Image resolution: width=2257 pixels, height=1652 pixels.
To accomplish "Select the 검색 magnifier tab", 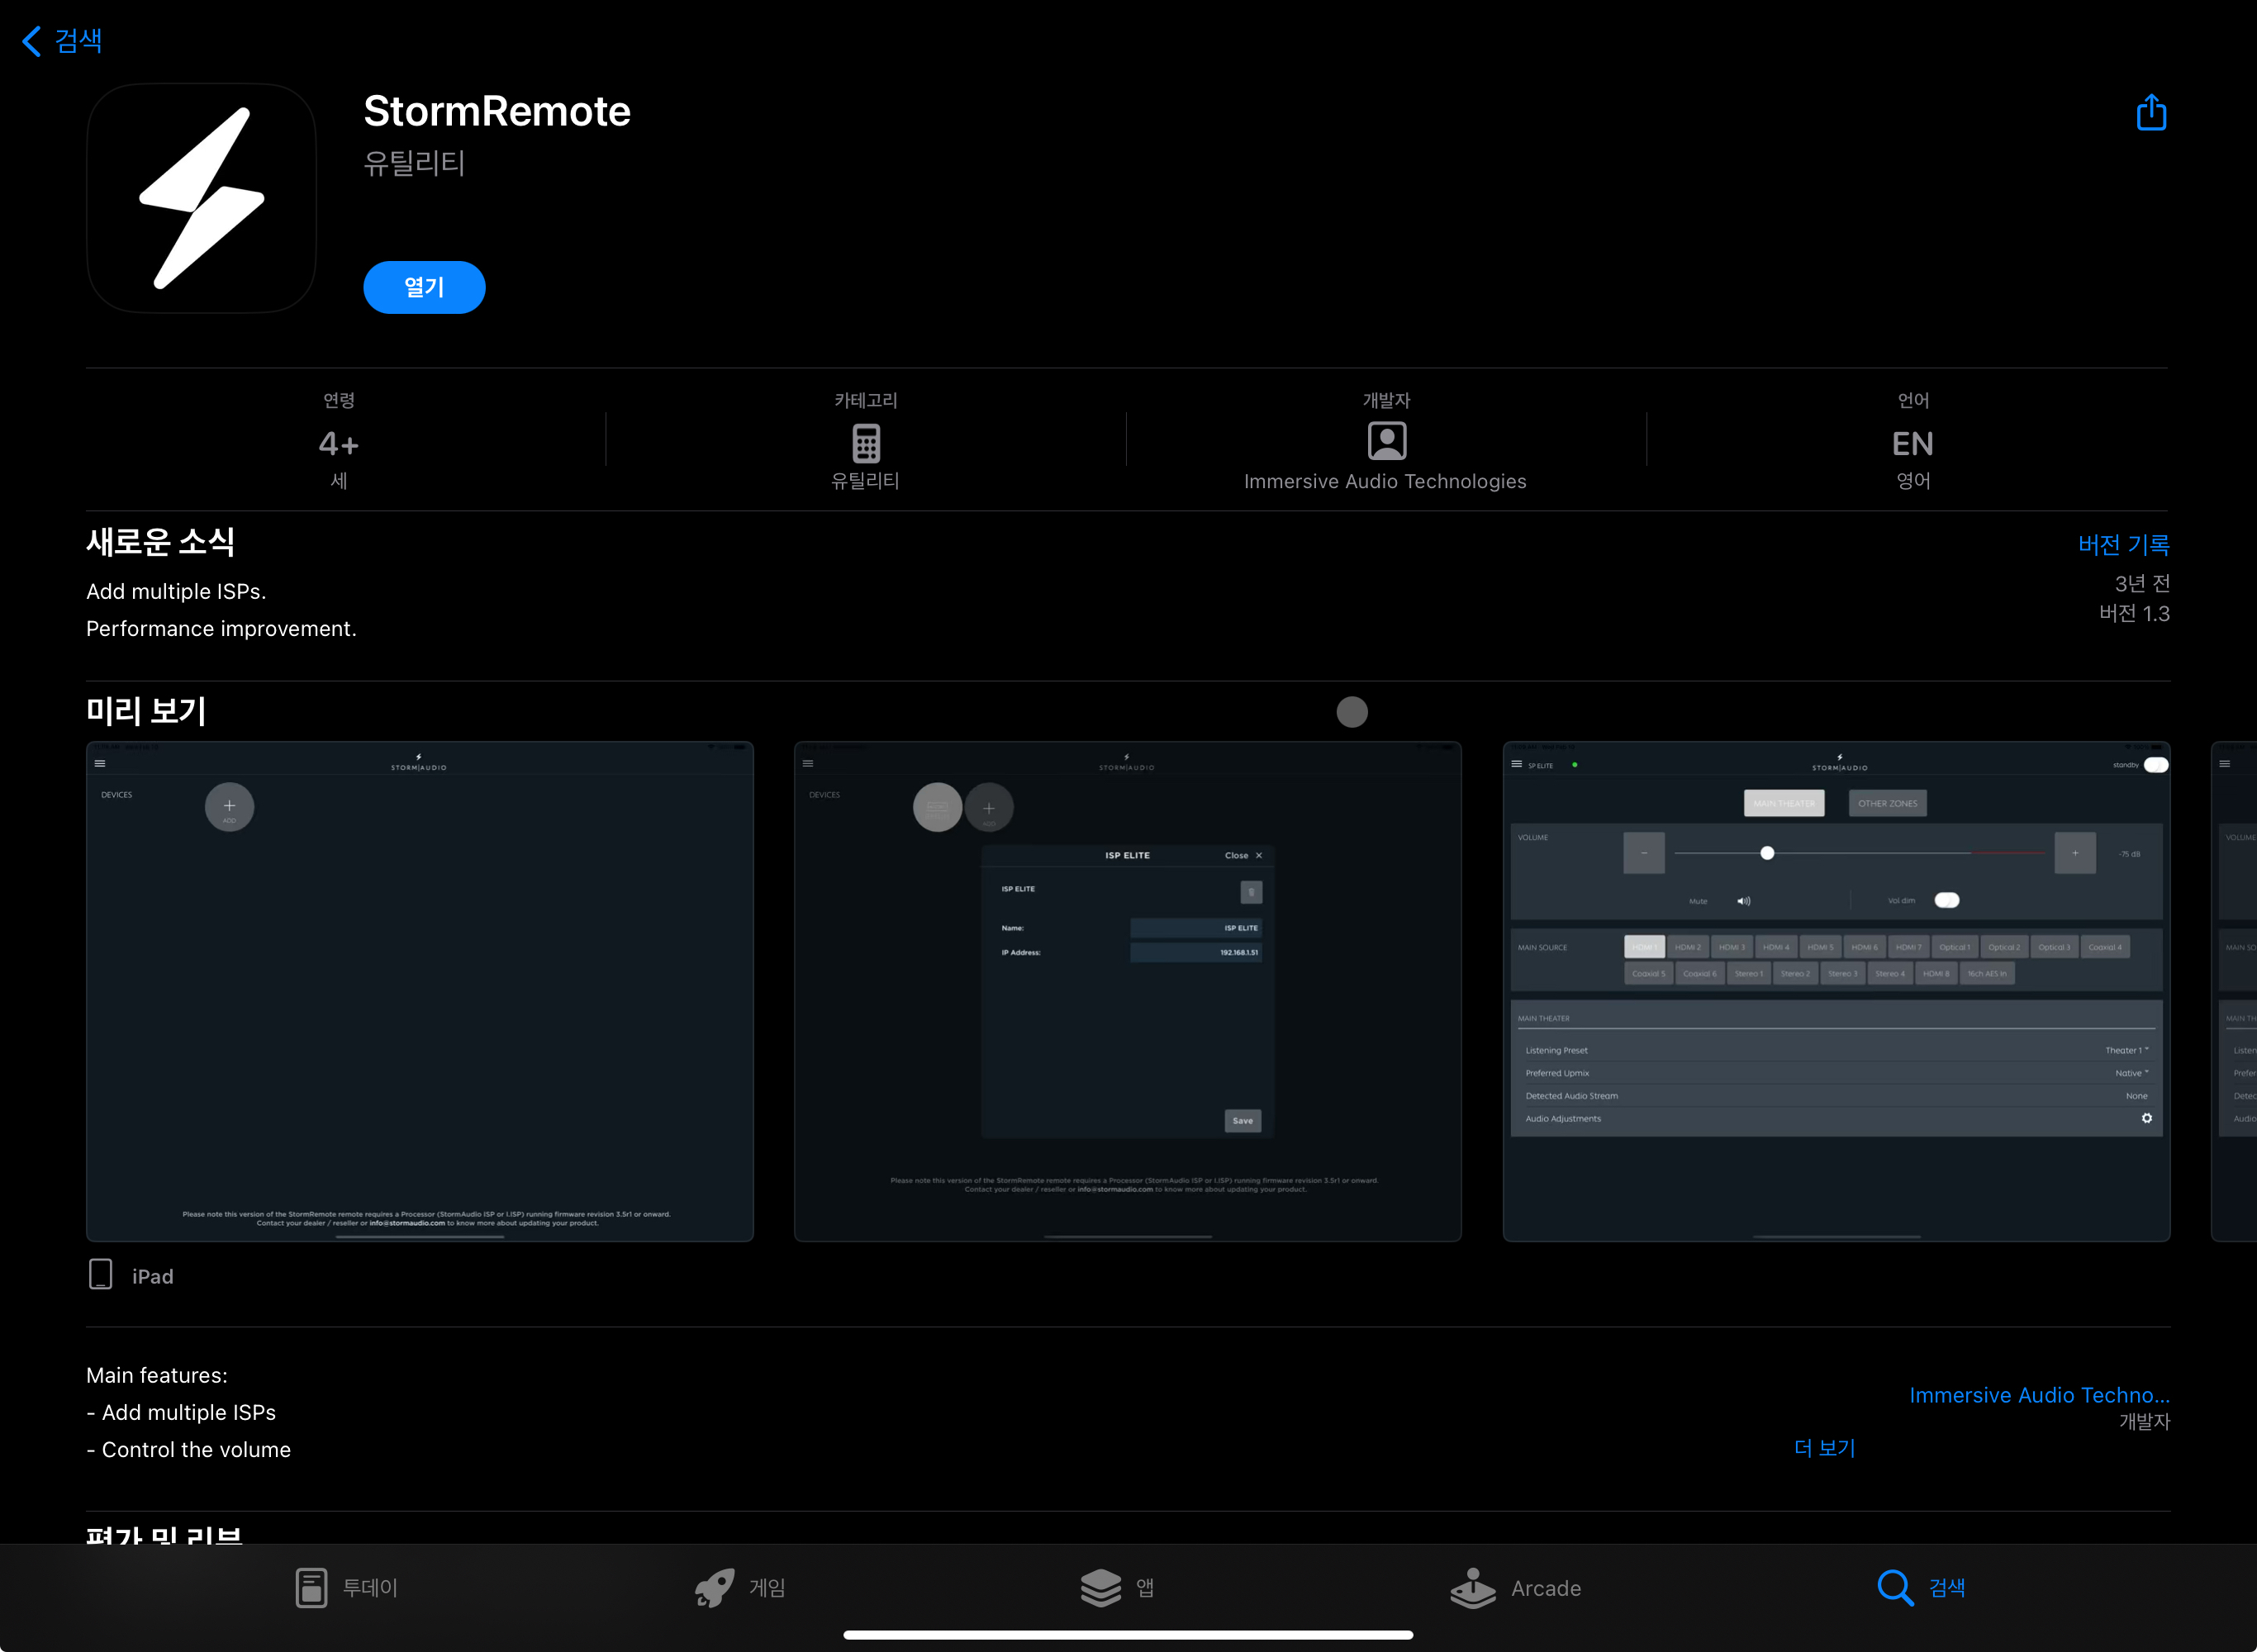I will (x=1920, y=1587).
